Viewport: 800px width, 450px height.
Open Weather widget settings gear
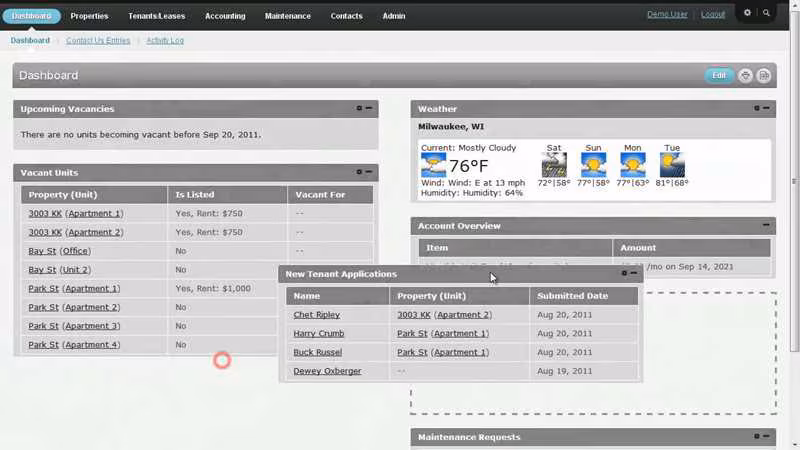pos(757,108)
